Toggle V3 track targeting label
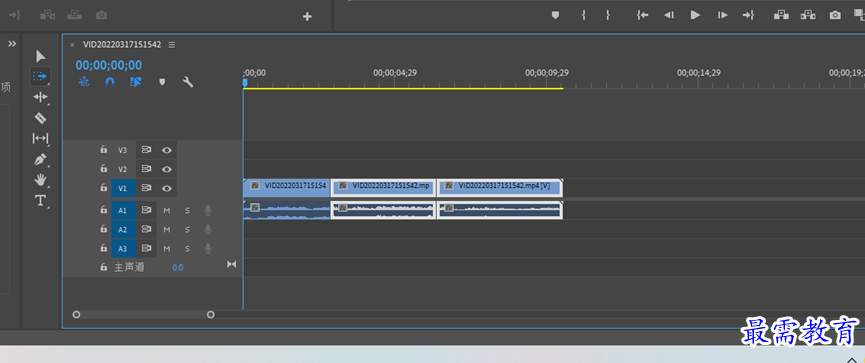865x363 pixels. click(122, 150)
